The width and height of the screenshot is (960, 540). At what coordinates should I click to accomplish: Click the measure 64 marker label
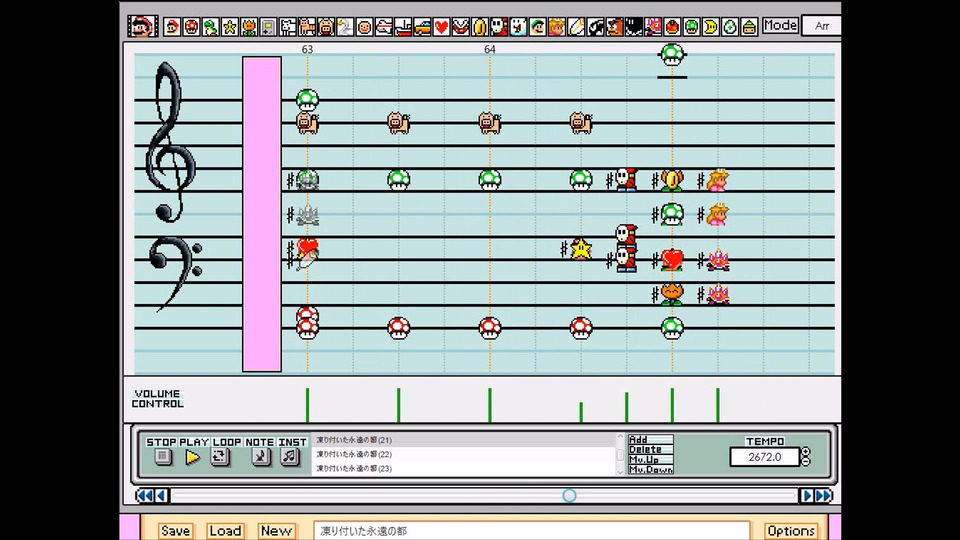pyautogui.click(x=490, y=49)
